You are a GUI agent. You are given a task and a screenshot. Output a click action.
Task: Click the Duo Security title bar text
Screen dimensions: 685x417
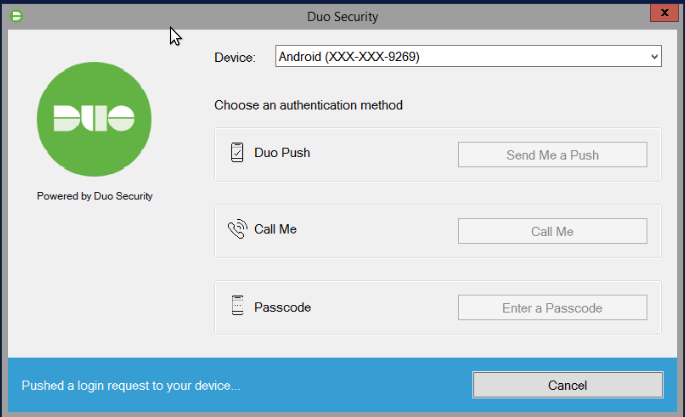pos(342,17)
